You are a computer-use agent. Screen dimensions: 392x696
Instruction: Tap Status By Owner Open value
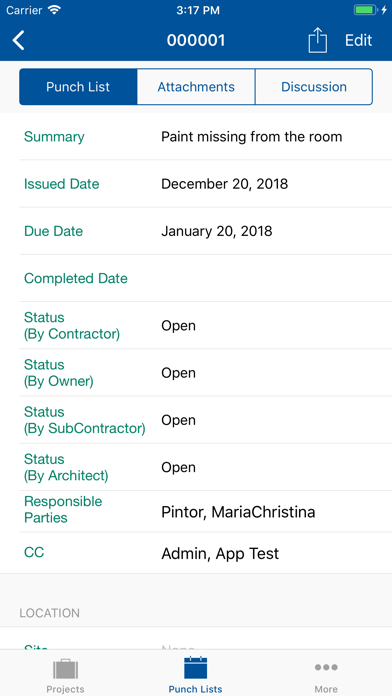pyautogui.click(x=178, y=373)
